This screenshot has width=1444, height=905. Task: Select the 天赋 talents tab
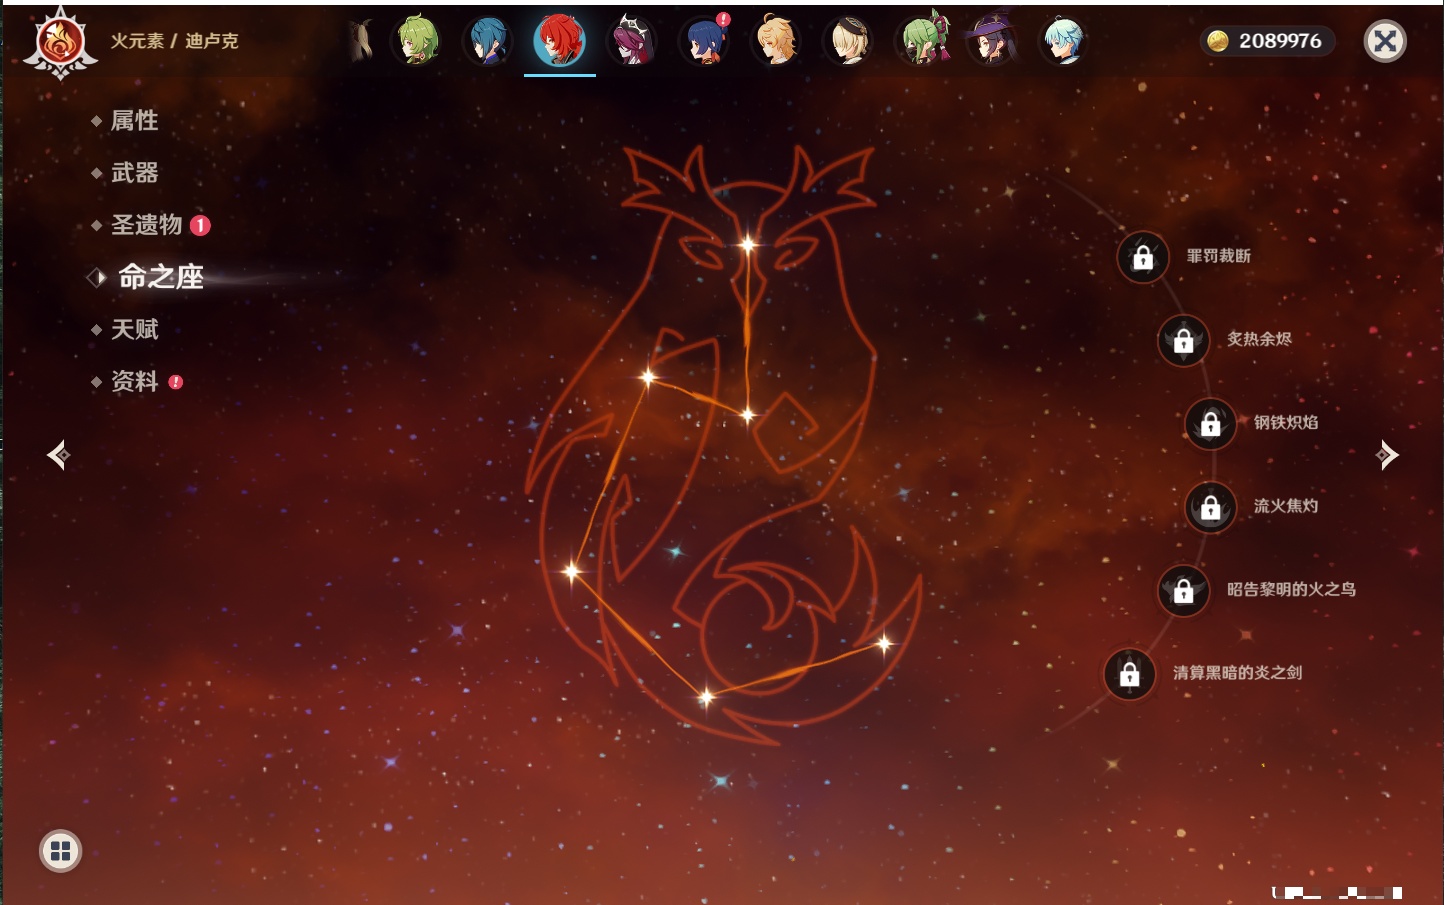pyautogui.click(x=134, y=329)
